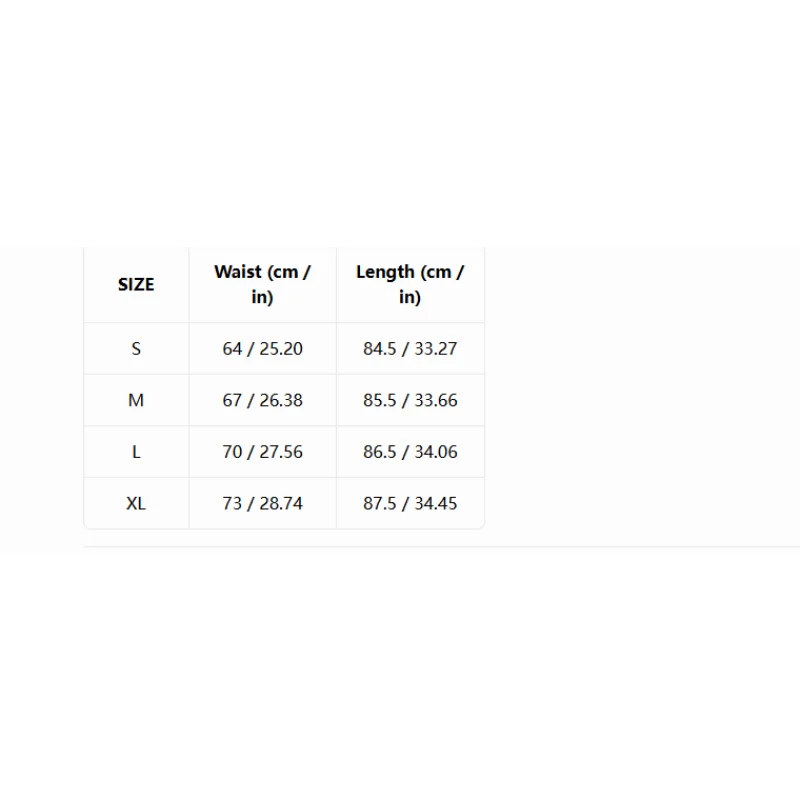Click the 70 / 27.56 waist value
The height and width of the screenshot is (800, 800).
(x=262, y=452)
